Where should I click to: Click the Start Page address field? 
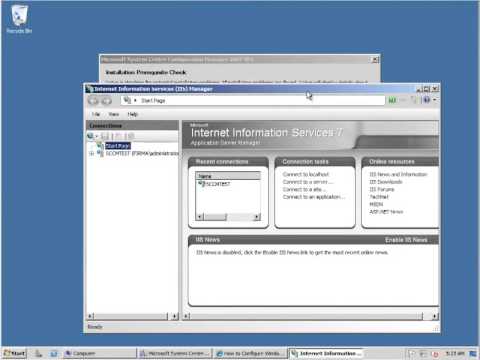tap(253, 100)
